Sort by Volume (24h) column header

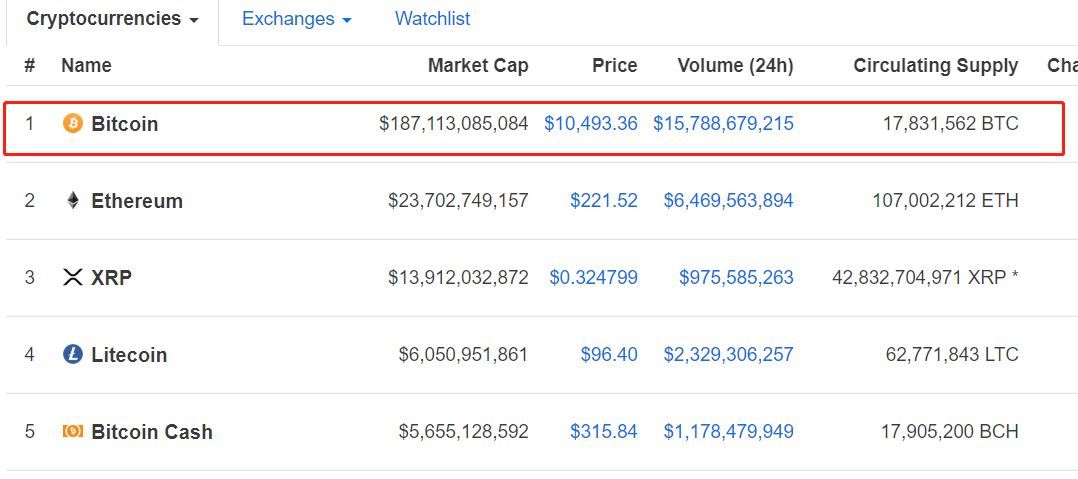735,65
